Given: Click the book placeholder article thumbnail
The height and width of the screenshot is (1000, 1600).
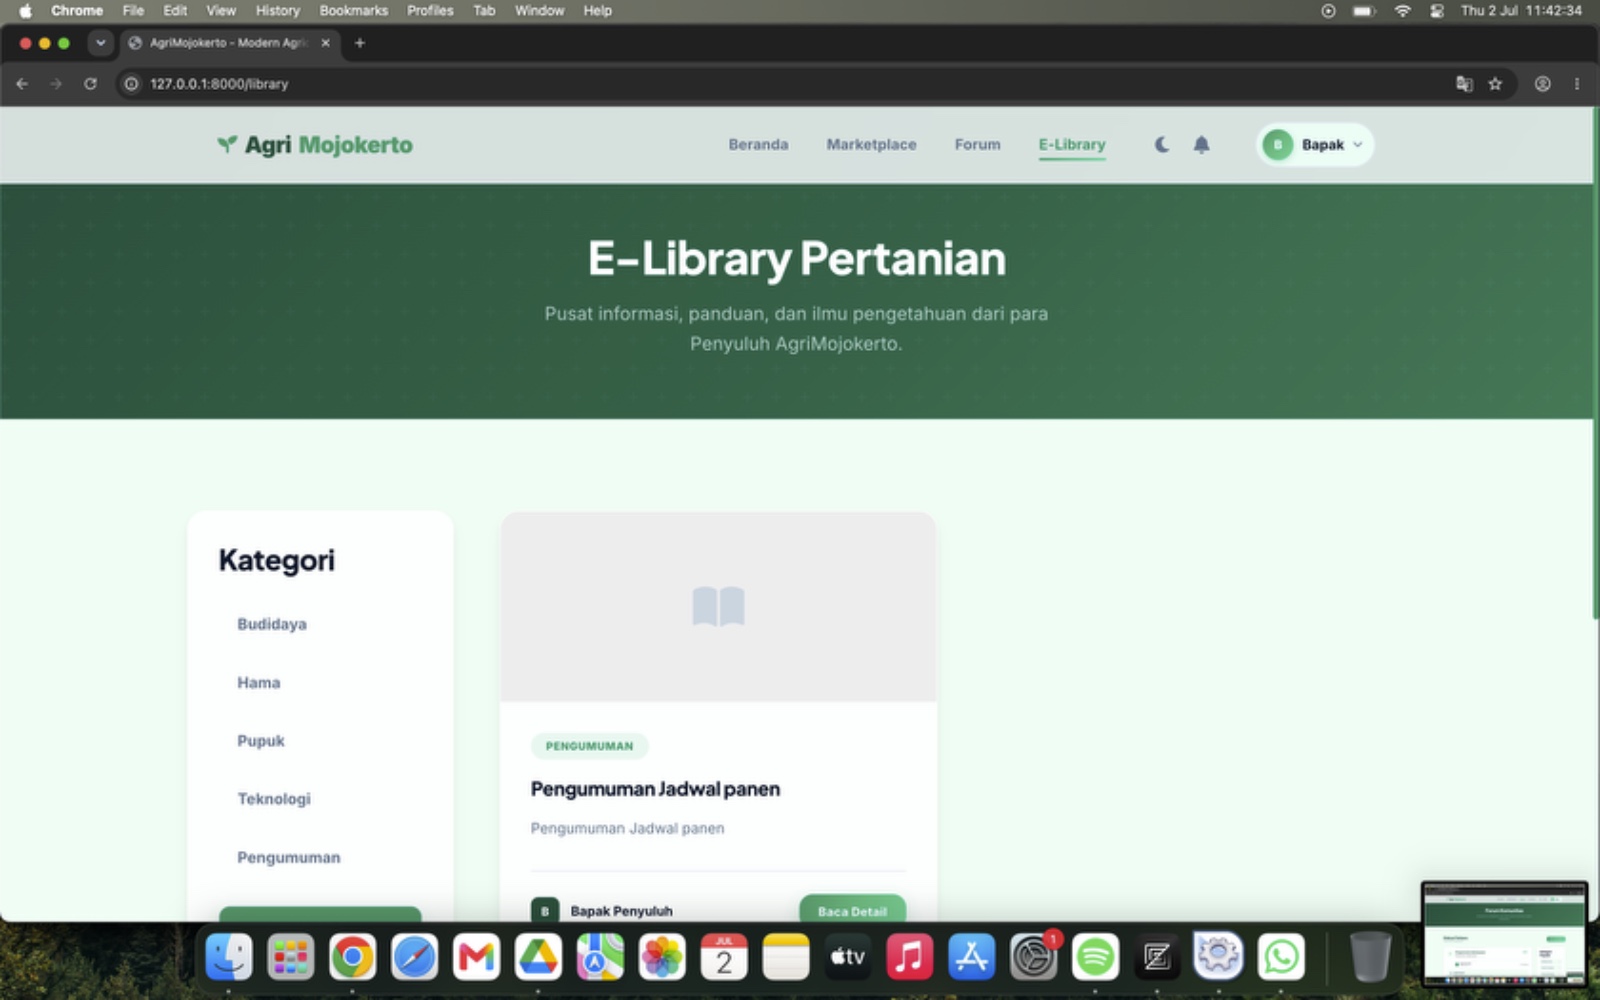Looking at the screenshot, I should click(718, 607).
